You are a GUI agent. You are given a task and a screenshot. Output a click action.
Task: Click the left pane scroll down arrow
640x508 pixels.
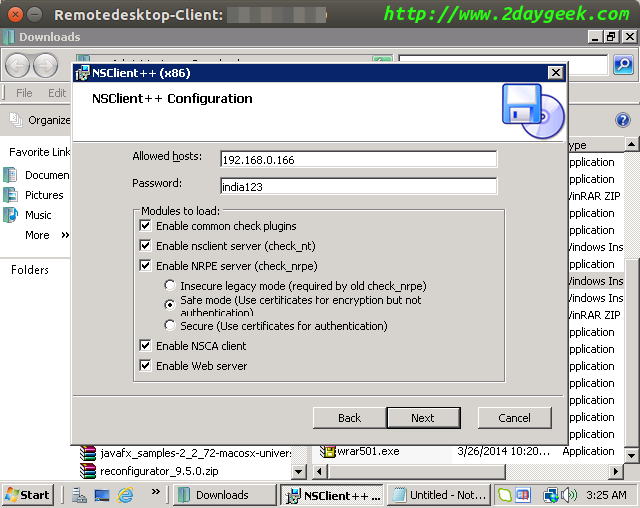(299, 472)
